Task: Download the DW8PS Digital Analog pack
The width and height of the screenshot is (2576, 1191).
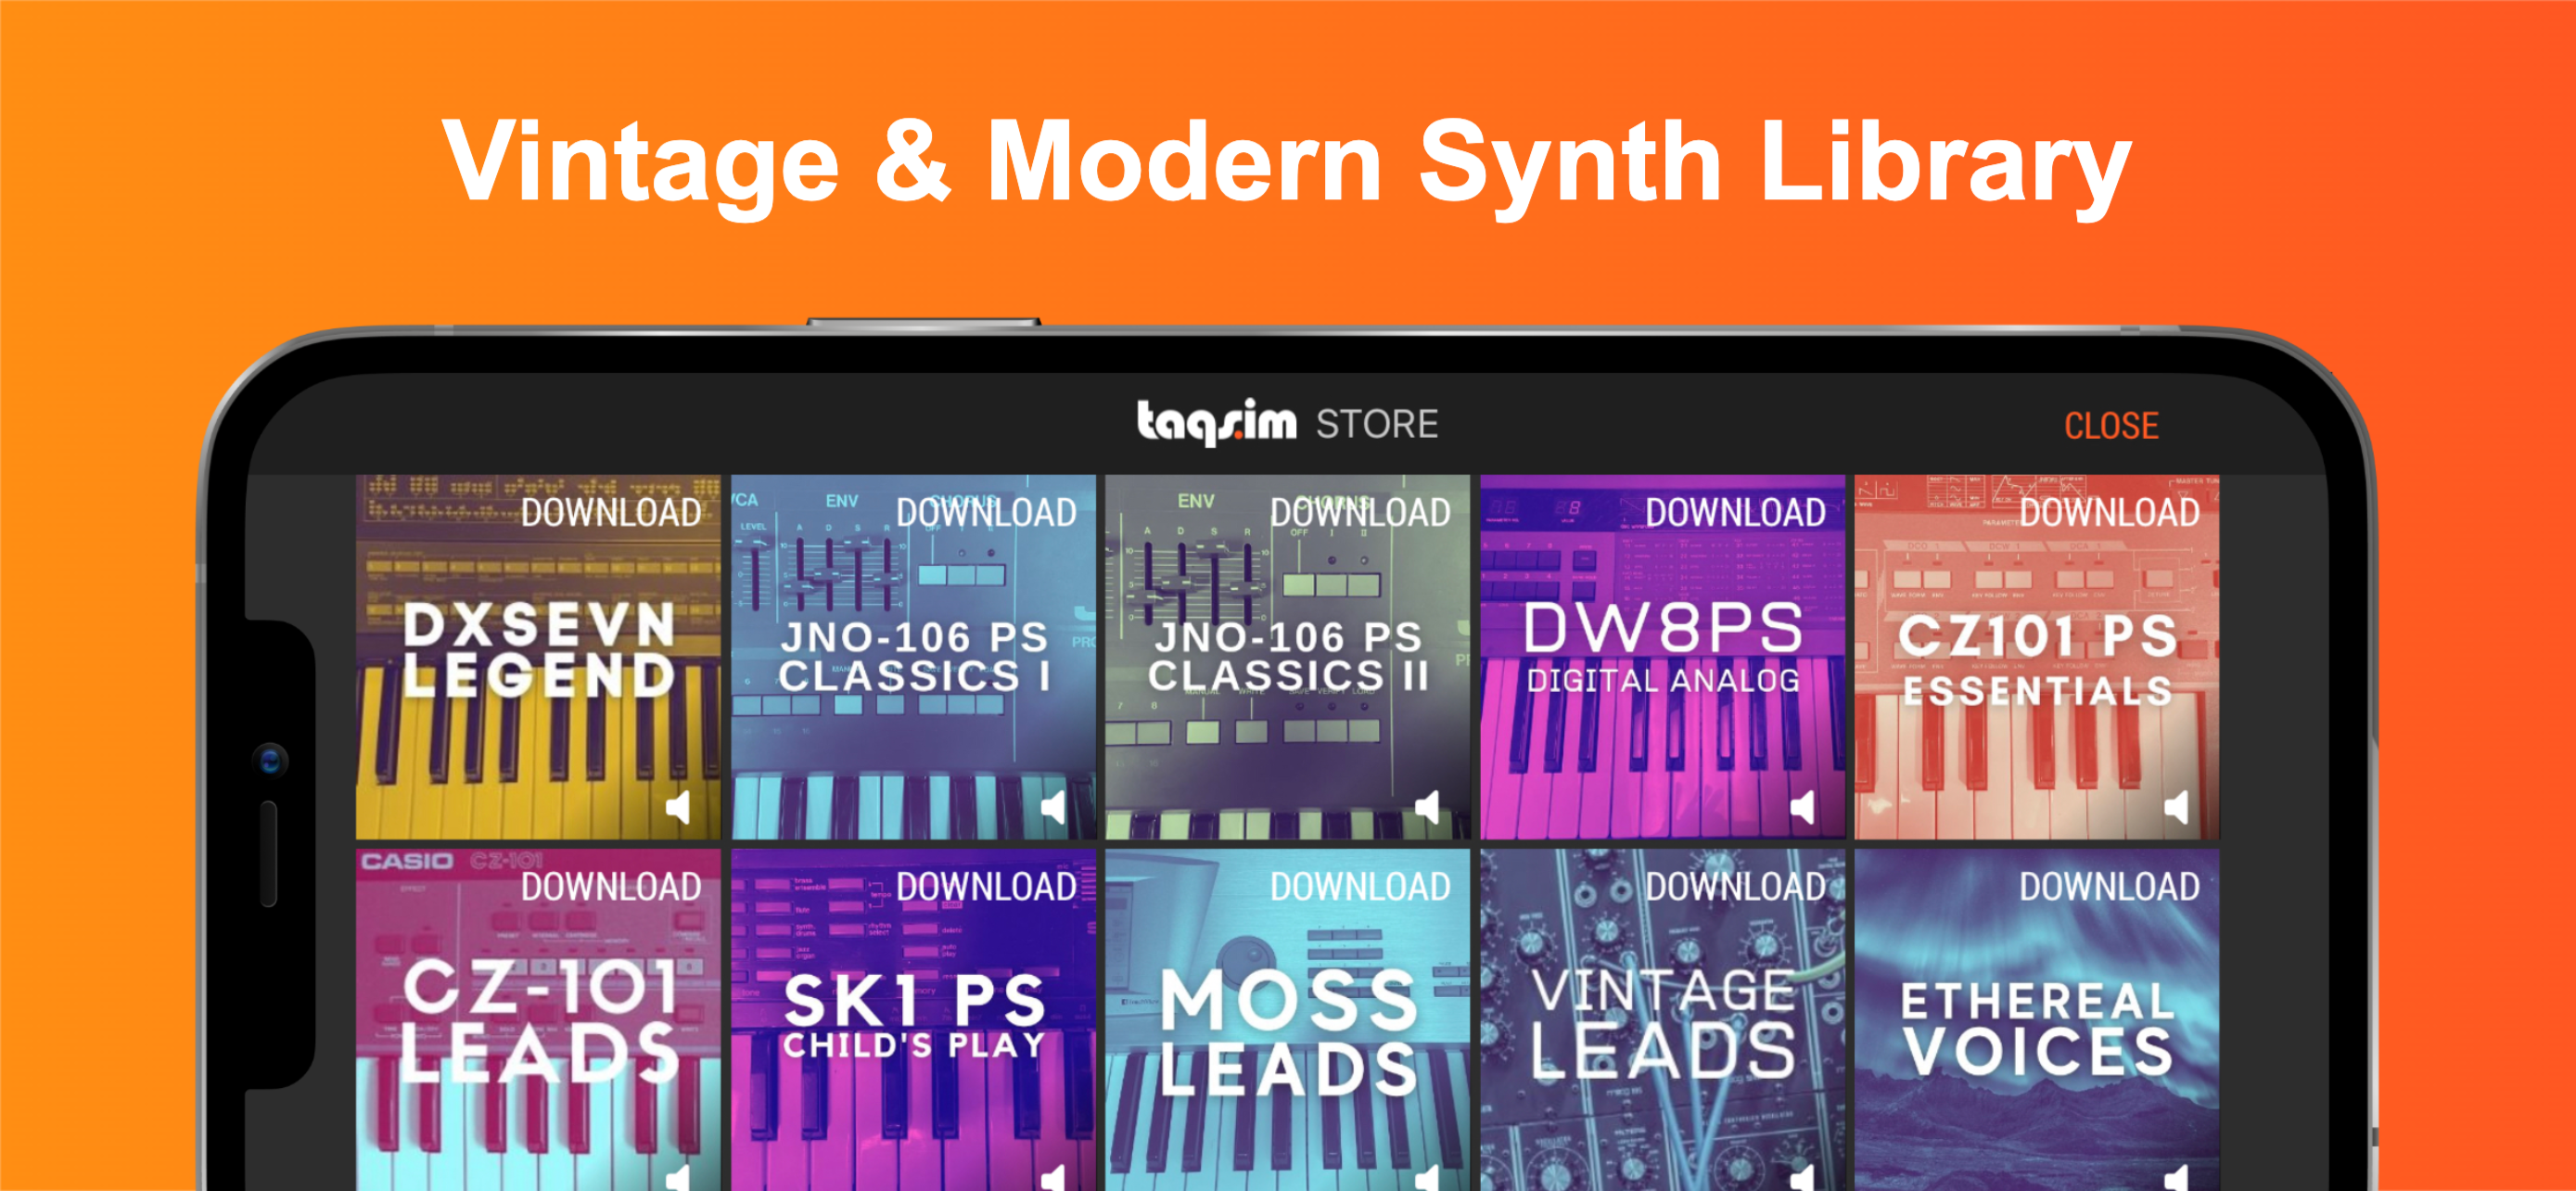Action: pos(1735,513)
